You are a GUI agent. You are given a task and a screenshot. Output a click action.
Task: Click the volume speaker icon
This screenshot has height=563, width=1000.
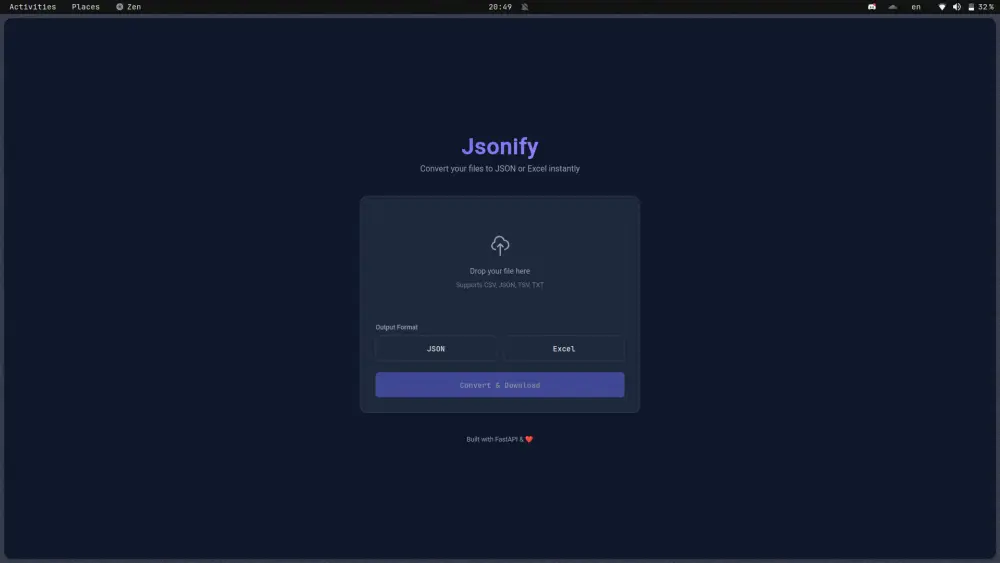tap(957, 7)
